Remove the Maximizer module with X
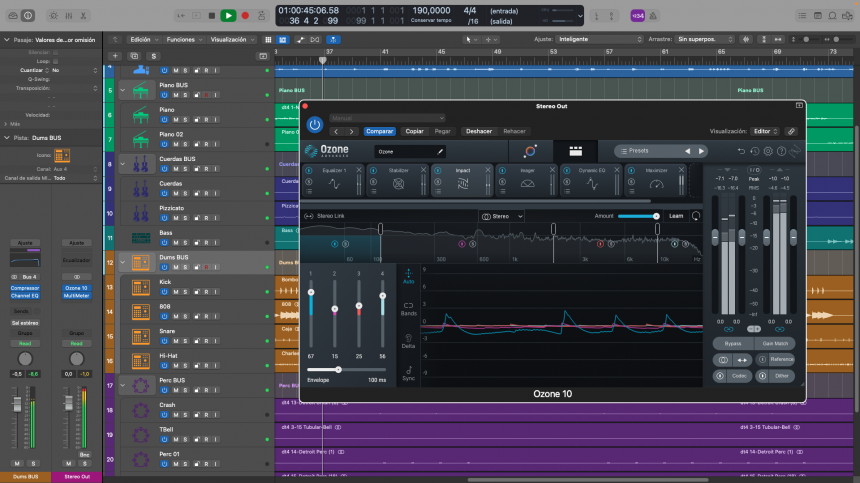Image resolution: width=860 pixels, height=483 pixels. click(681, 170)
